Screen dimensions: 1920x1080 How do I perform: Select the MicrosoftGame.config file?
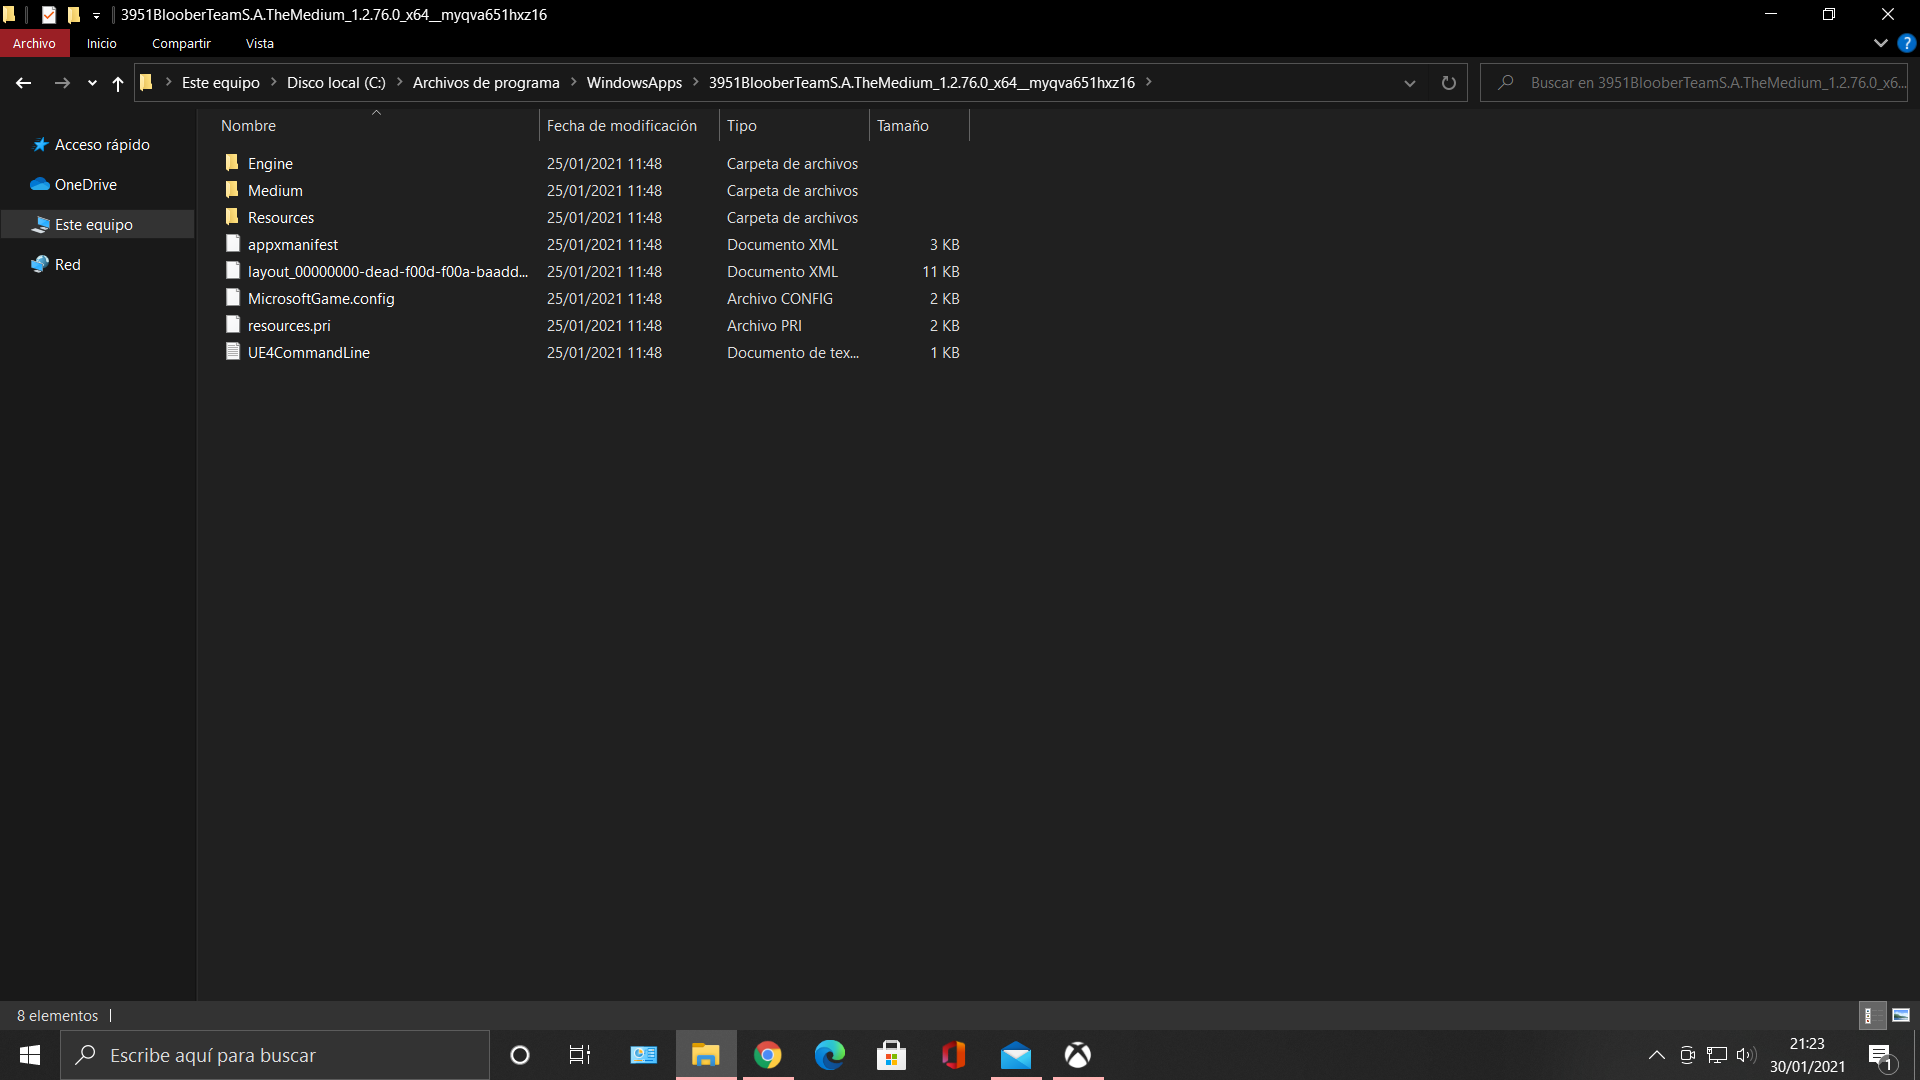[x=321, y=298]
